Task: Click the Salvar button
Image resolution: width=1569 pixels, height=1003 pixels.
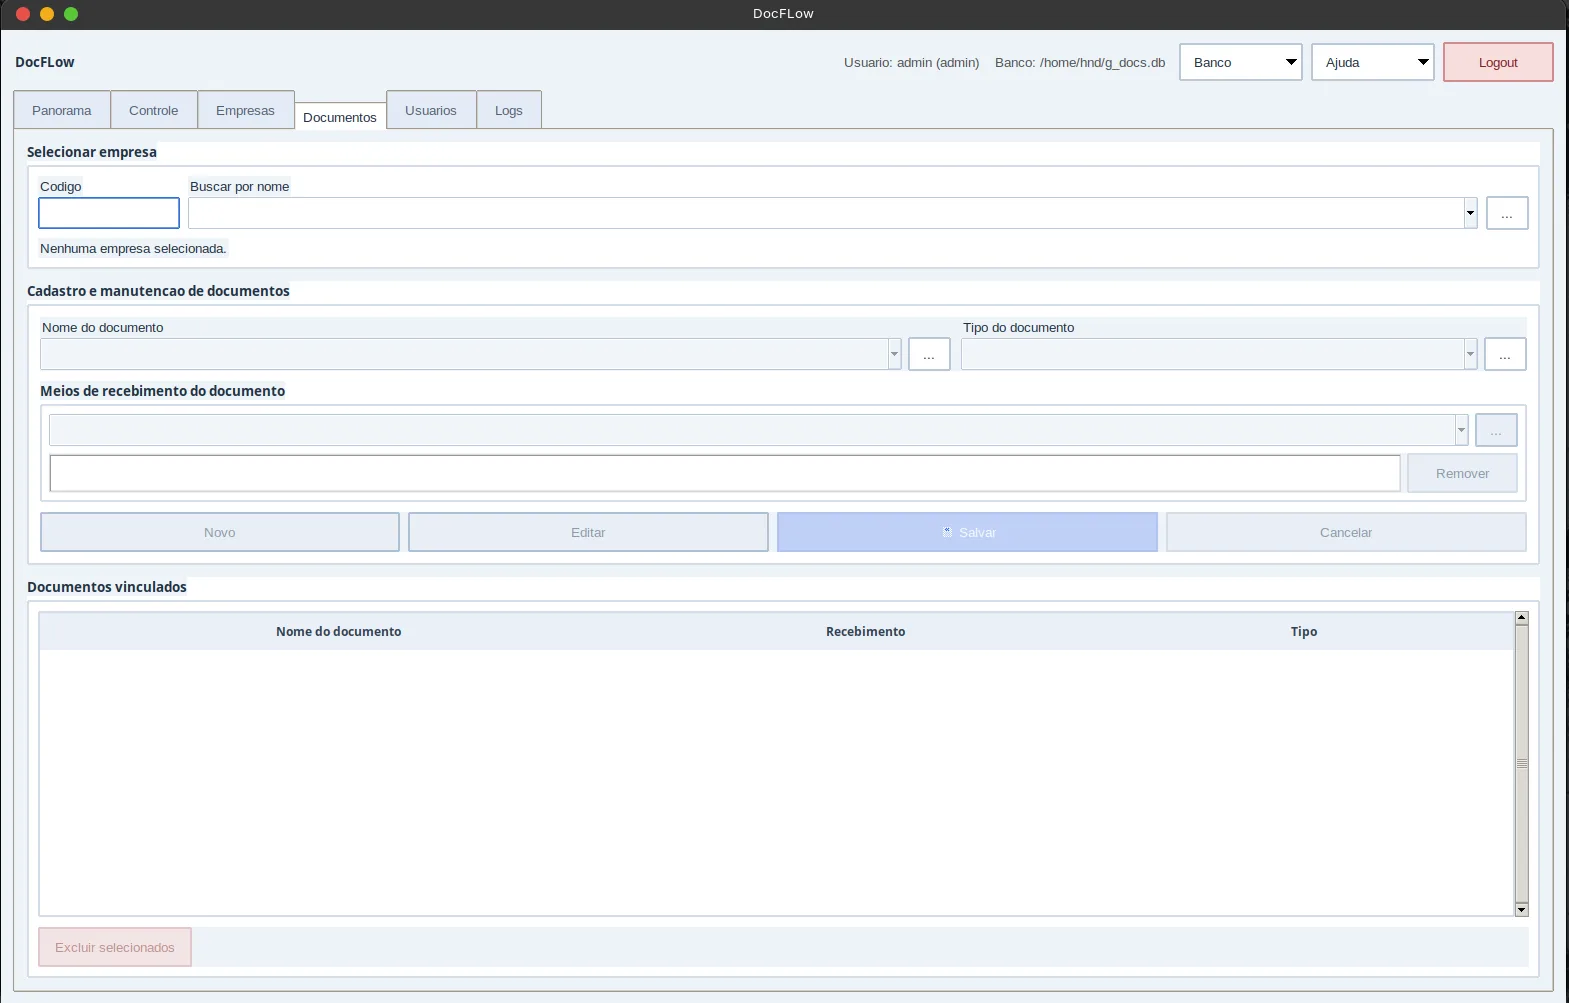Action: coord(967,532)
